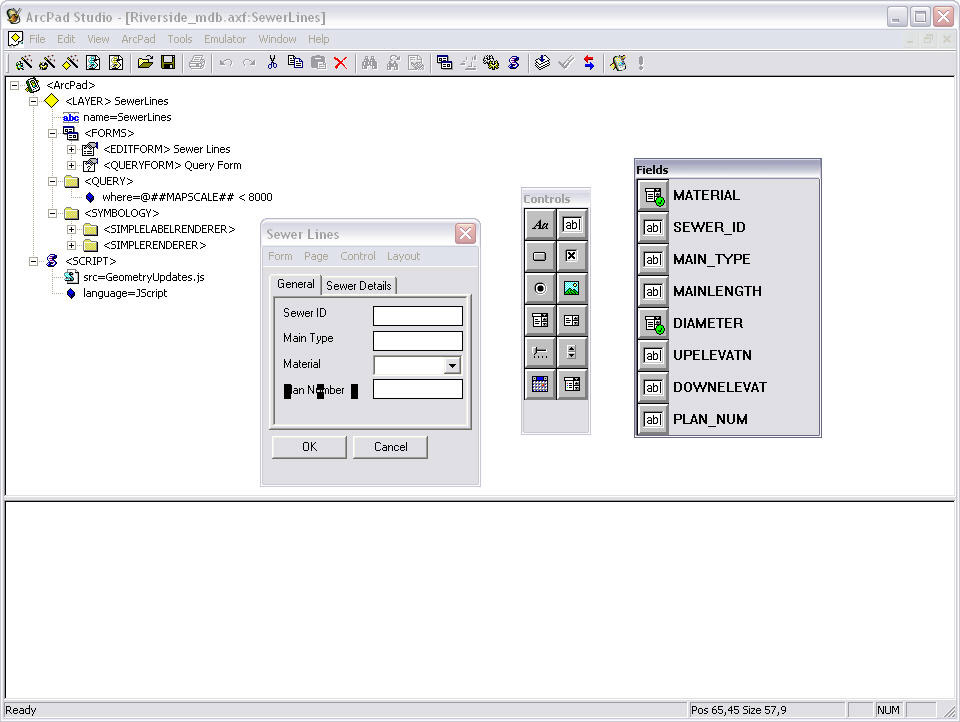The width and height of the screenshot is (960, 722).
Task: Open the Edit menu
Action: pos(66,39)
